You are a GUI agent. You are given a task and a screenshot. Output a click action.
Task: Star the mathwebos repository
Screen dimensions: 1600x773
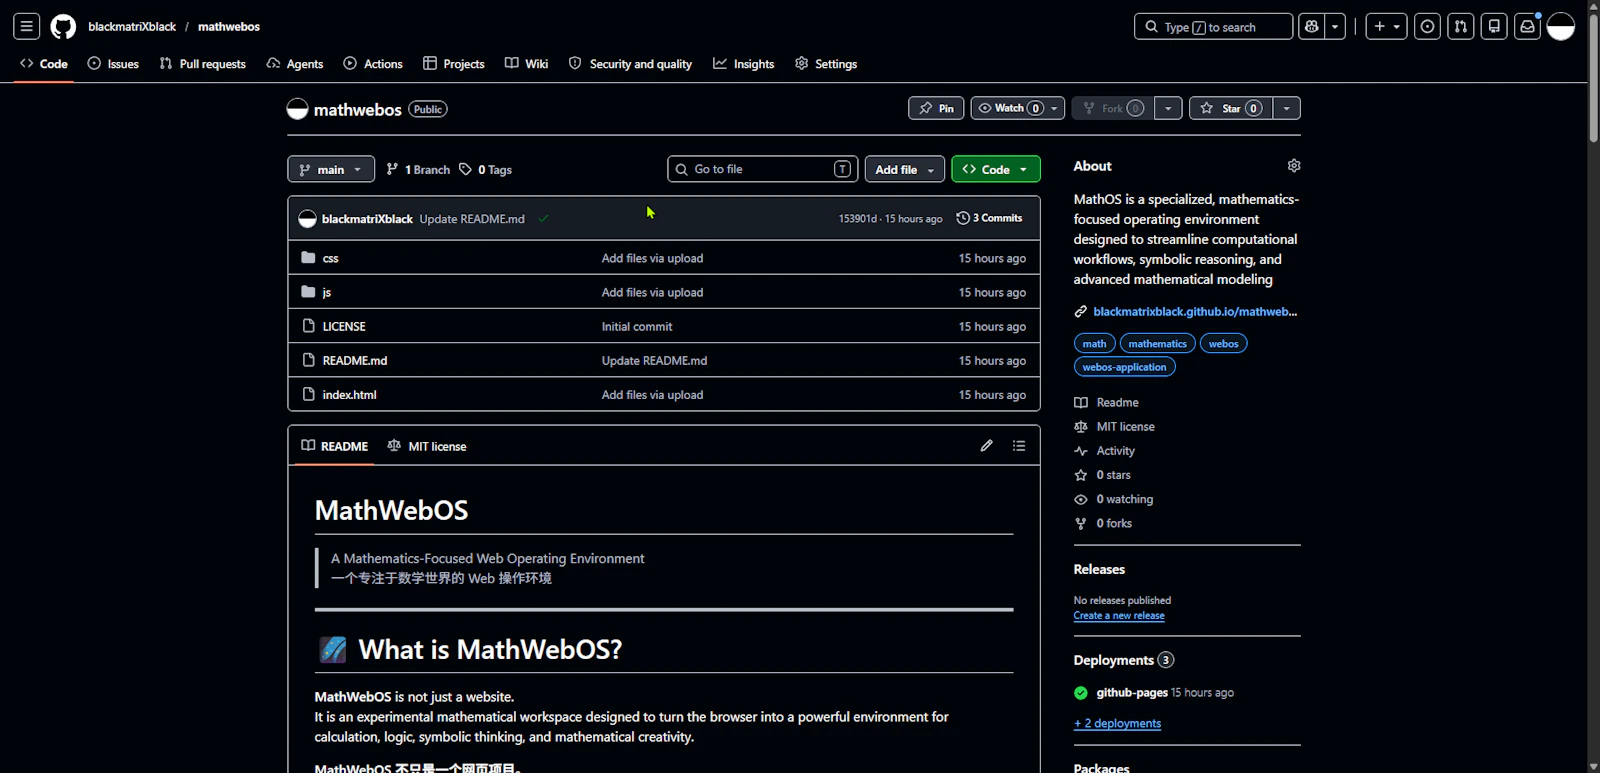click(x=1231, y=108)
